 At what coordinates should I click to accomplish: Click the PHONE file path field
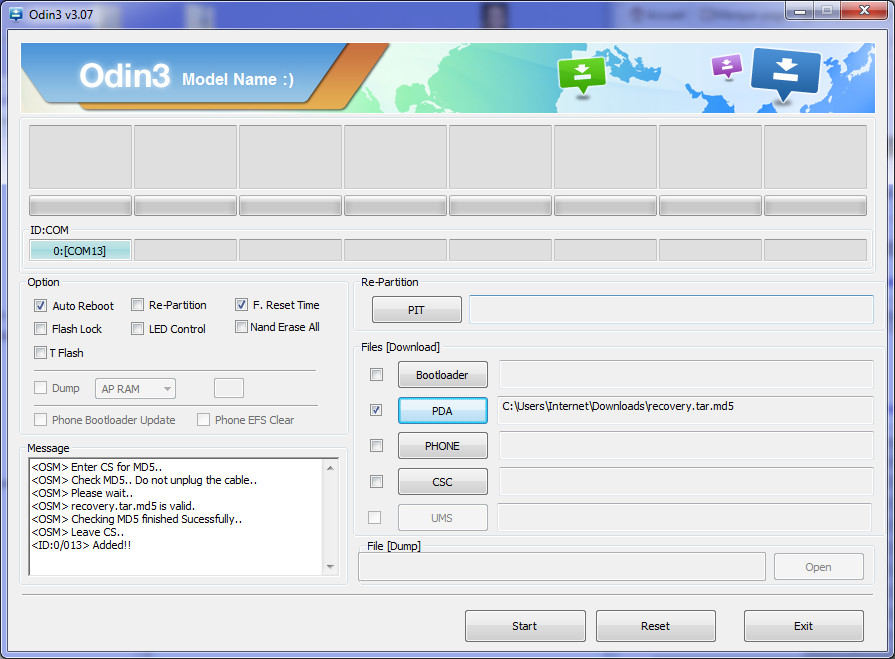click(x=687, y=446)
